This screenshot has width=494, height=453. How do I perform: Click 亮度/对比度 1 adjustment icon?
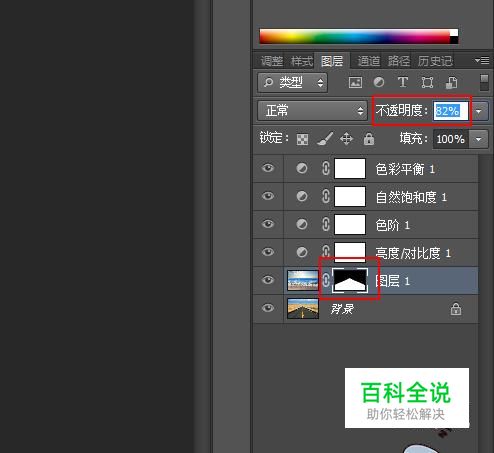(302, 252)
